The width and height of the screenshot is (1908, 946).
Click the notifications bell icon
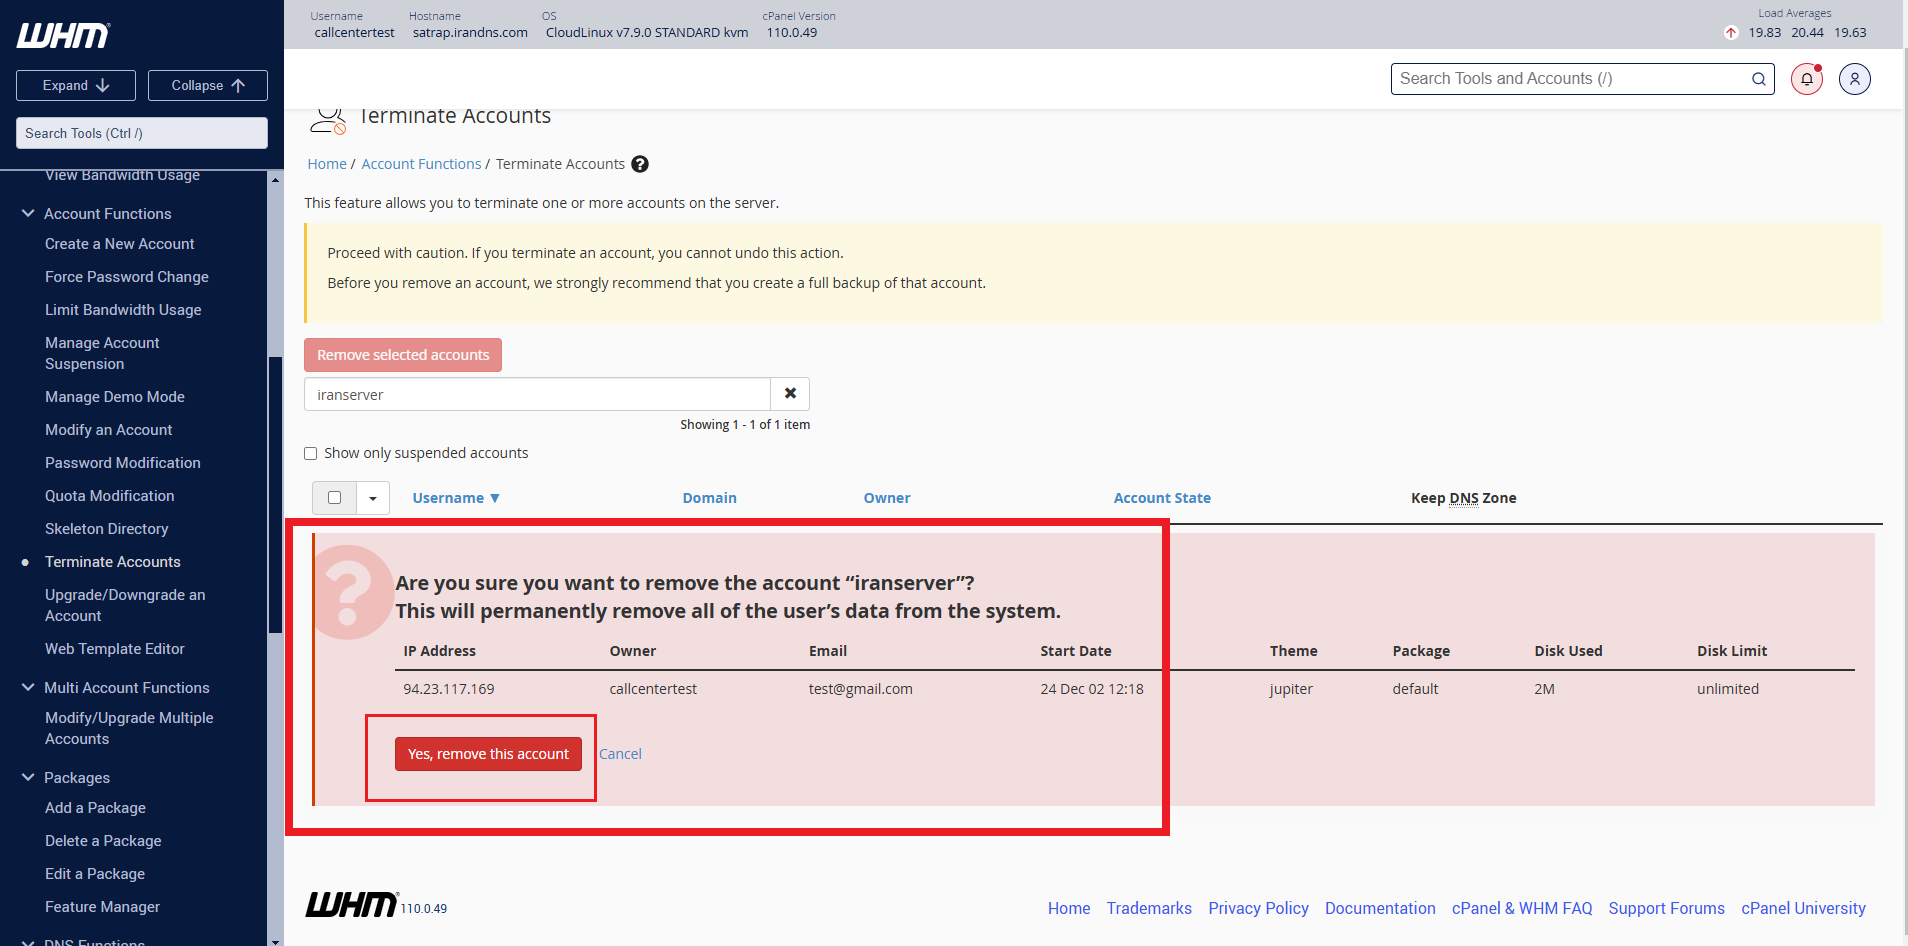point(1806,79)
